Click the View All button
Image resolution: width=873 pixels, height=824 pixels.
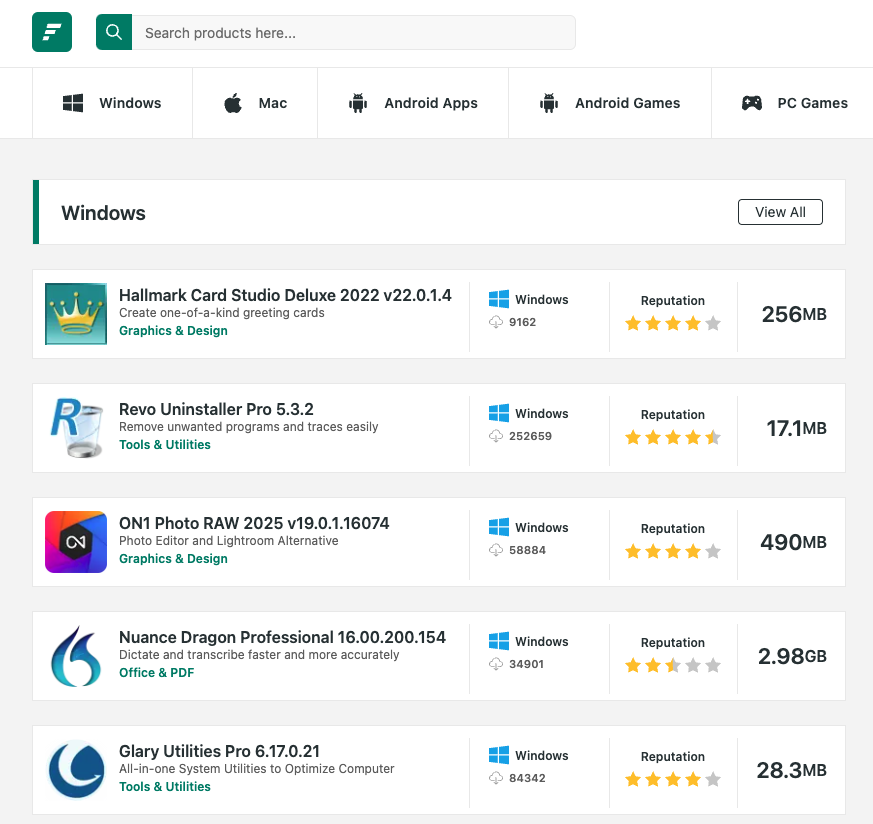pyautogui.click(x=780, y=212)
